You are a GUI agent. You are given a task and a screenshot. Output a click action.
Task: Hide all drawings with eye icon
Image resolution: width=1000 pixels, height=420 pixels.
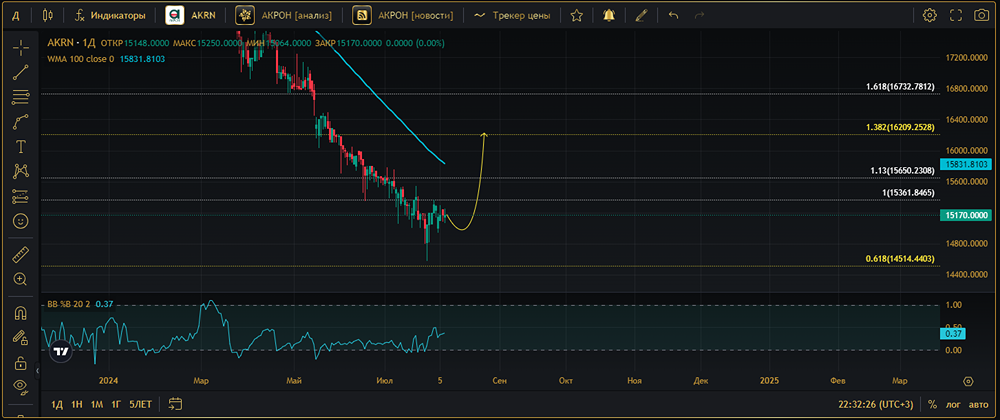[20, 385]
